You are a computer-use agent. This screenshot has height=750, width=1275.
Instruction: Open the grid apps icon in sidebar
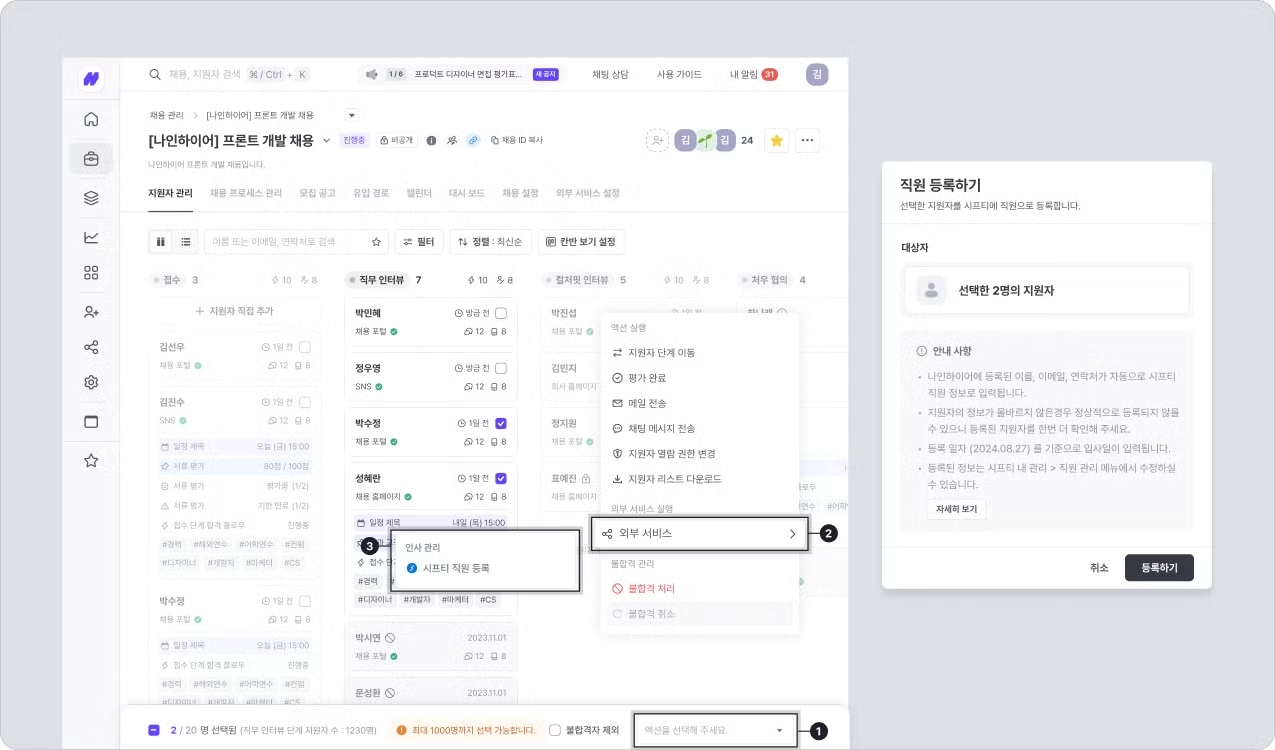click(91, 273)
